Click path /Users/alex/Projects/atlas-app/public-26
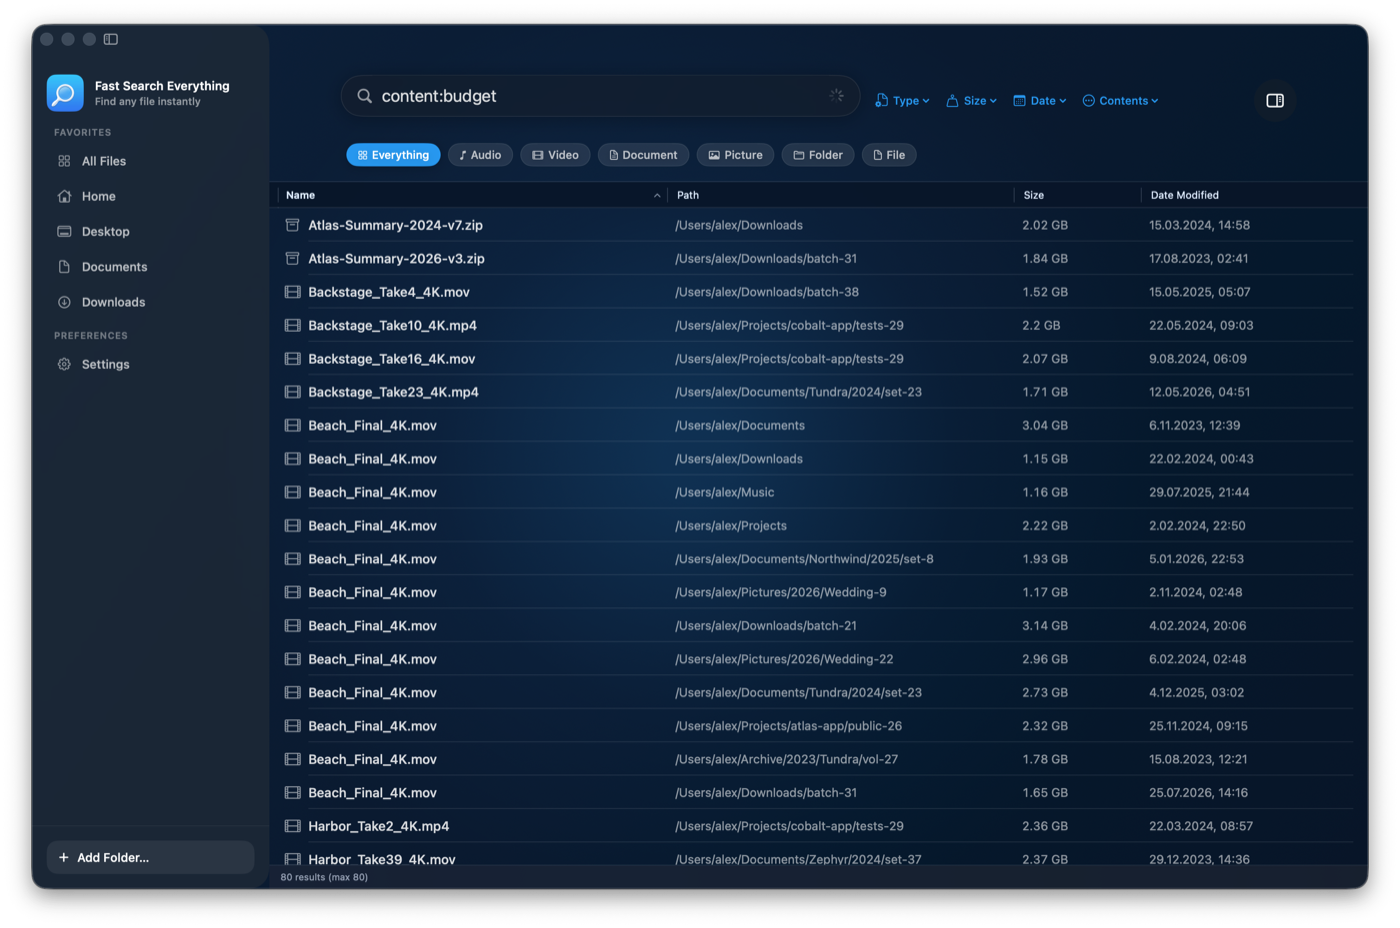 tap(788, 726)
